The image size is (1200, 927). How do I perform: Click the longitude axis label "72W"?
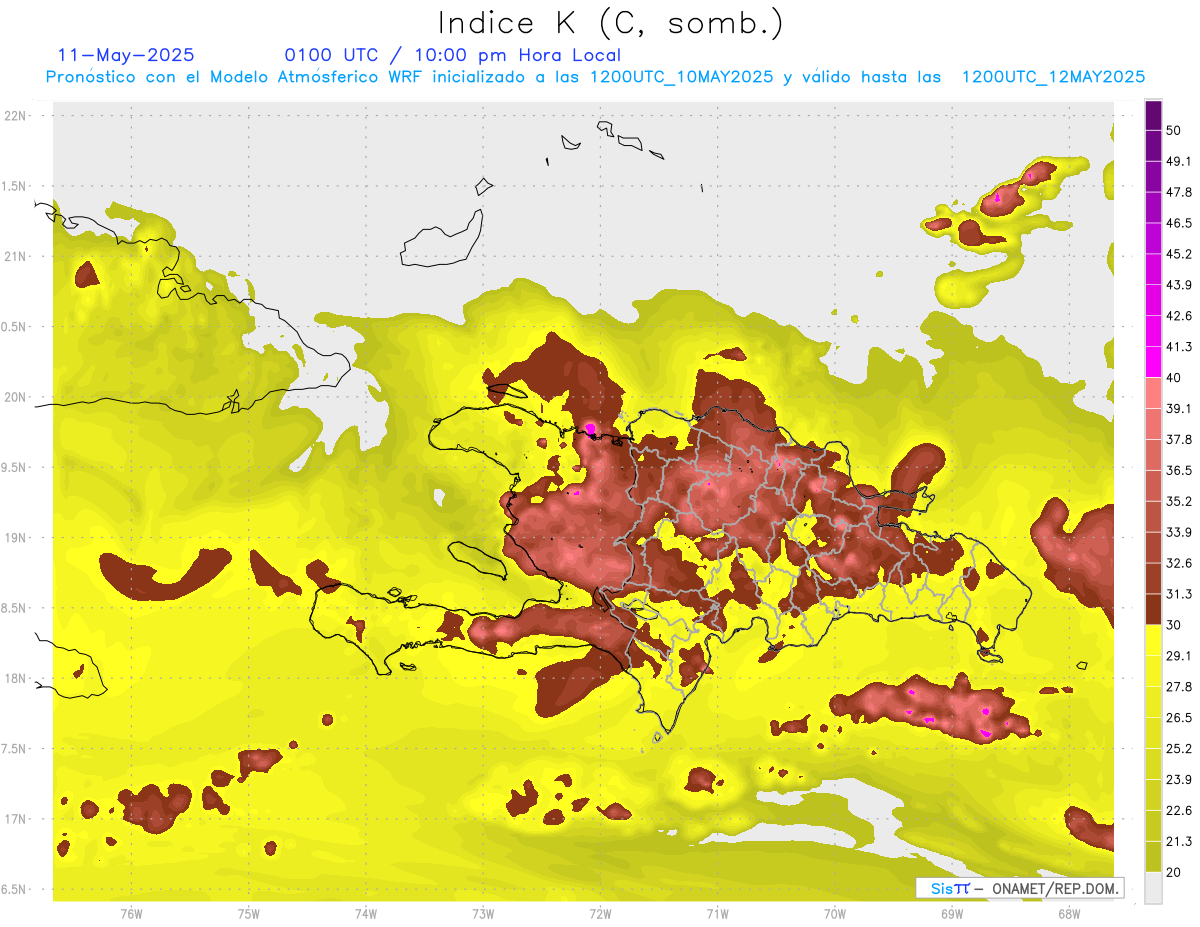600,913
